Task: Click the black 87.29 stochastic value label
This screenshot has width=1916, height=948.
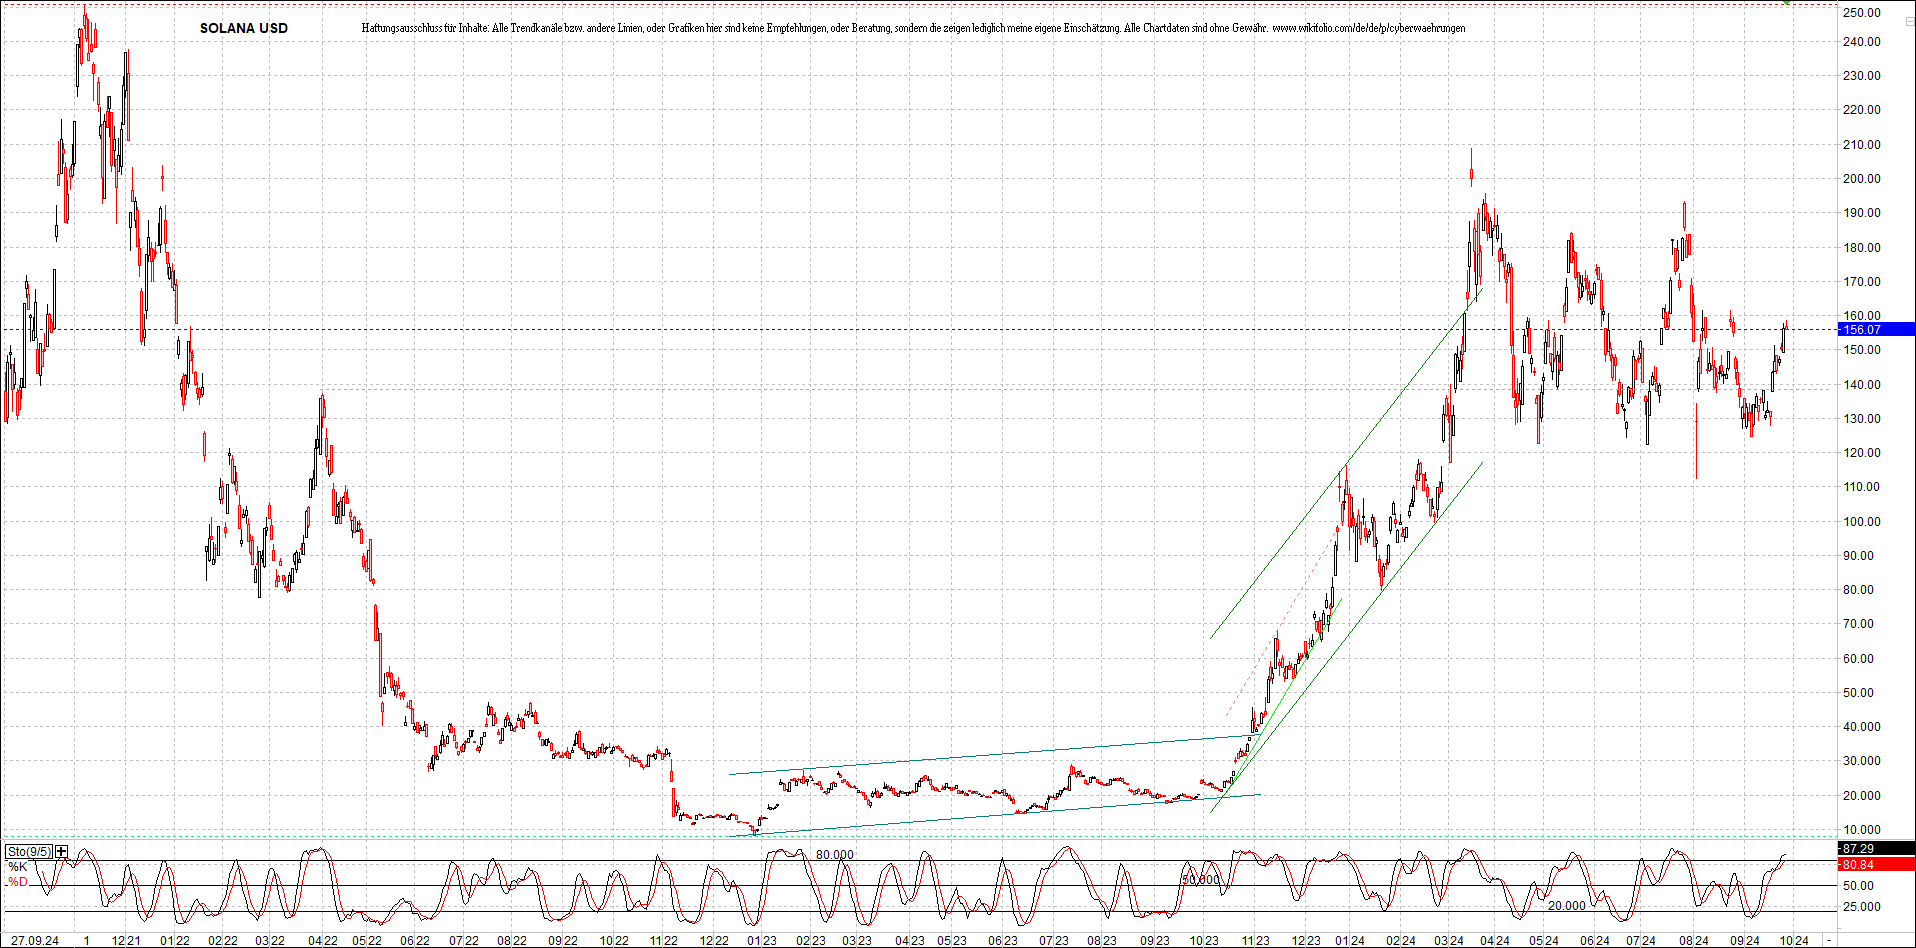Action: tap(1876, 849)
